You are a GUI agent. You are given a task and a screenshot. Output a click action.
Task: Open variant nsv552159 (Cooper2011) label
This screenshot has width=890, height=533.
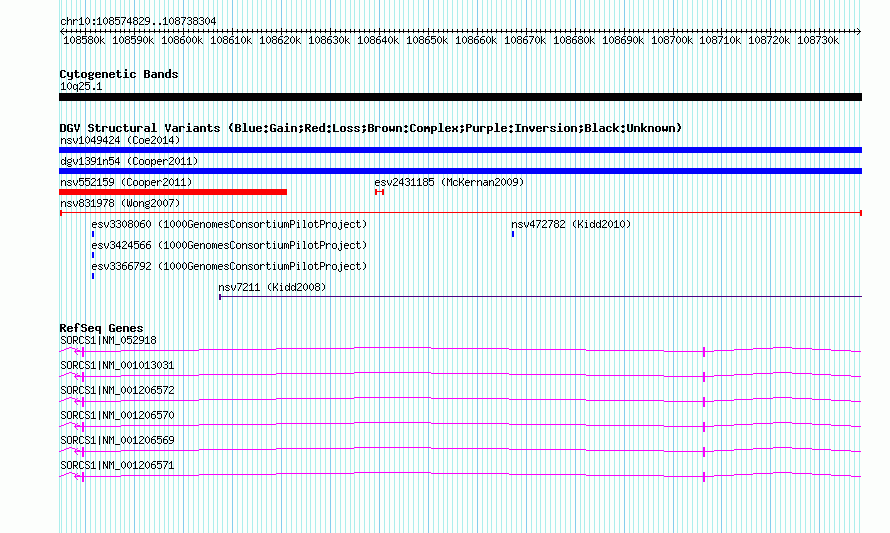[126, 182]
